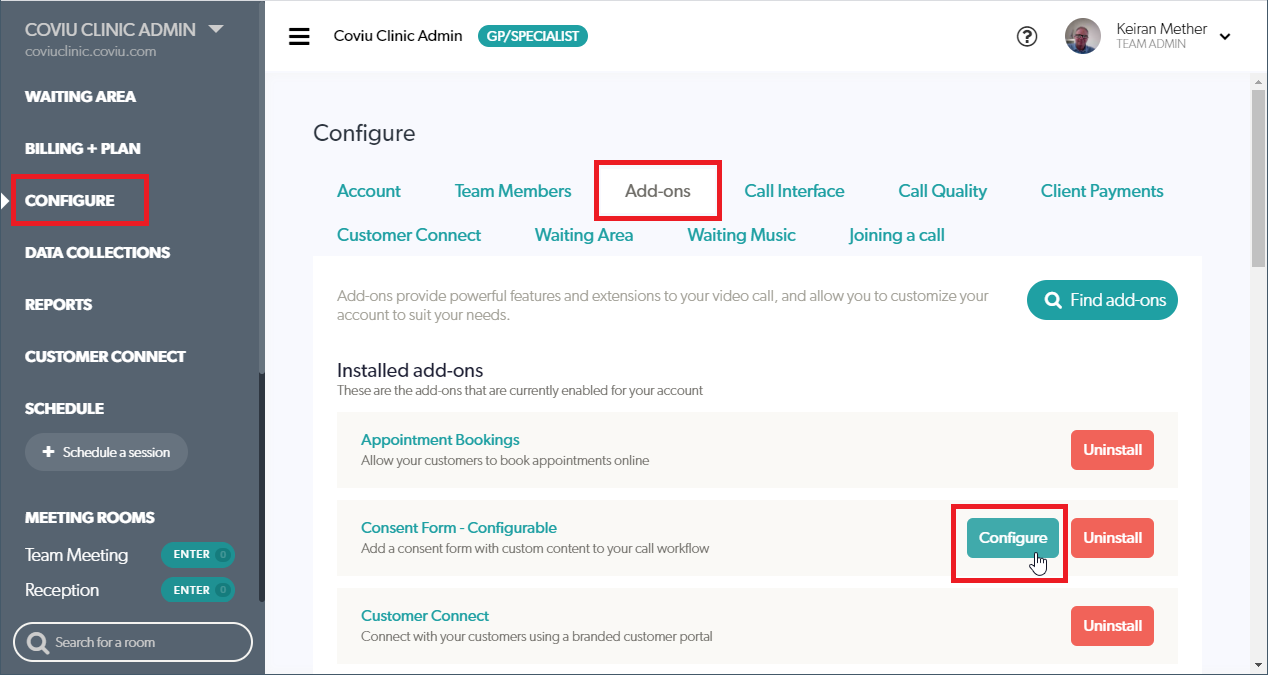Image resolution: width=1268 pixels, height=675 pixels.
Task: Select the Schedule sidebar heading
Action: tap(64, 409)
